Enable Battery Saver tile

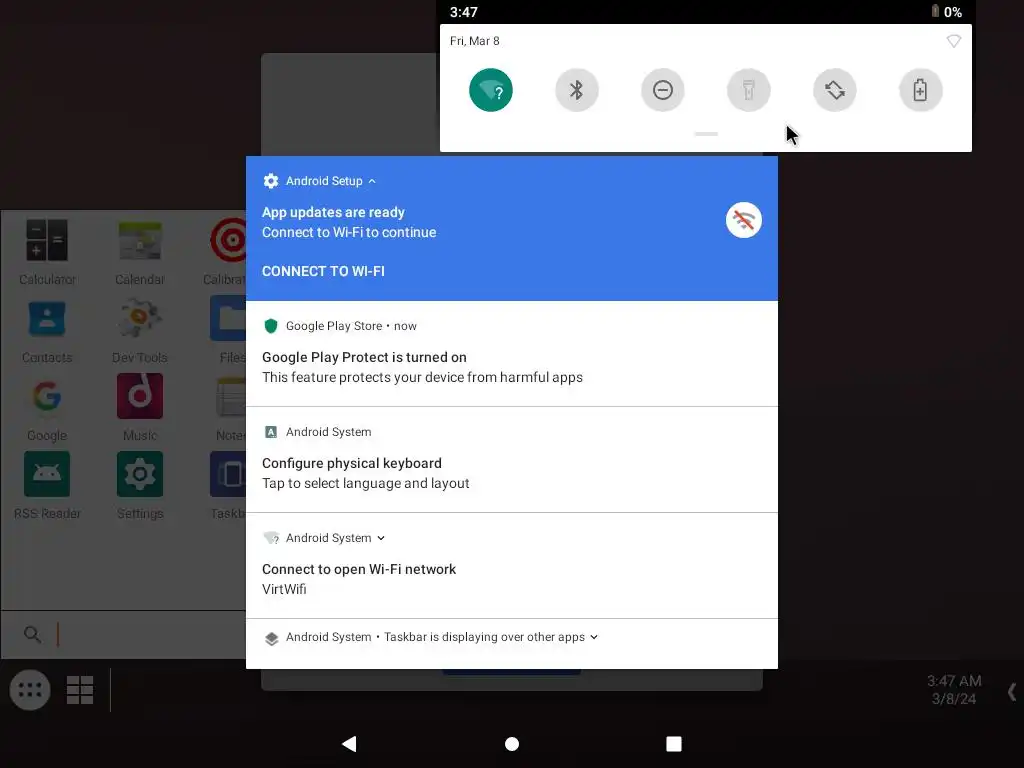920,90
